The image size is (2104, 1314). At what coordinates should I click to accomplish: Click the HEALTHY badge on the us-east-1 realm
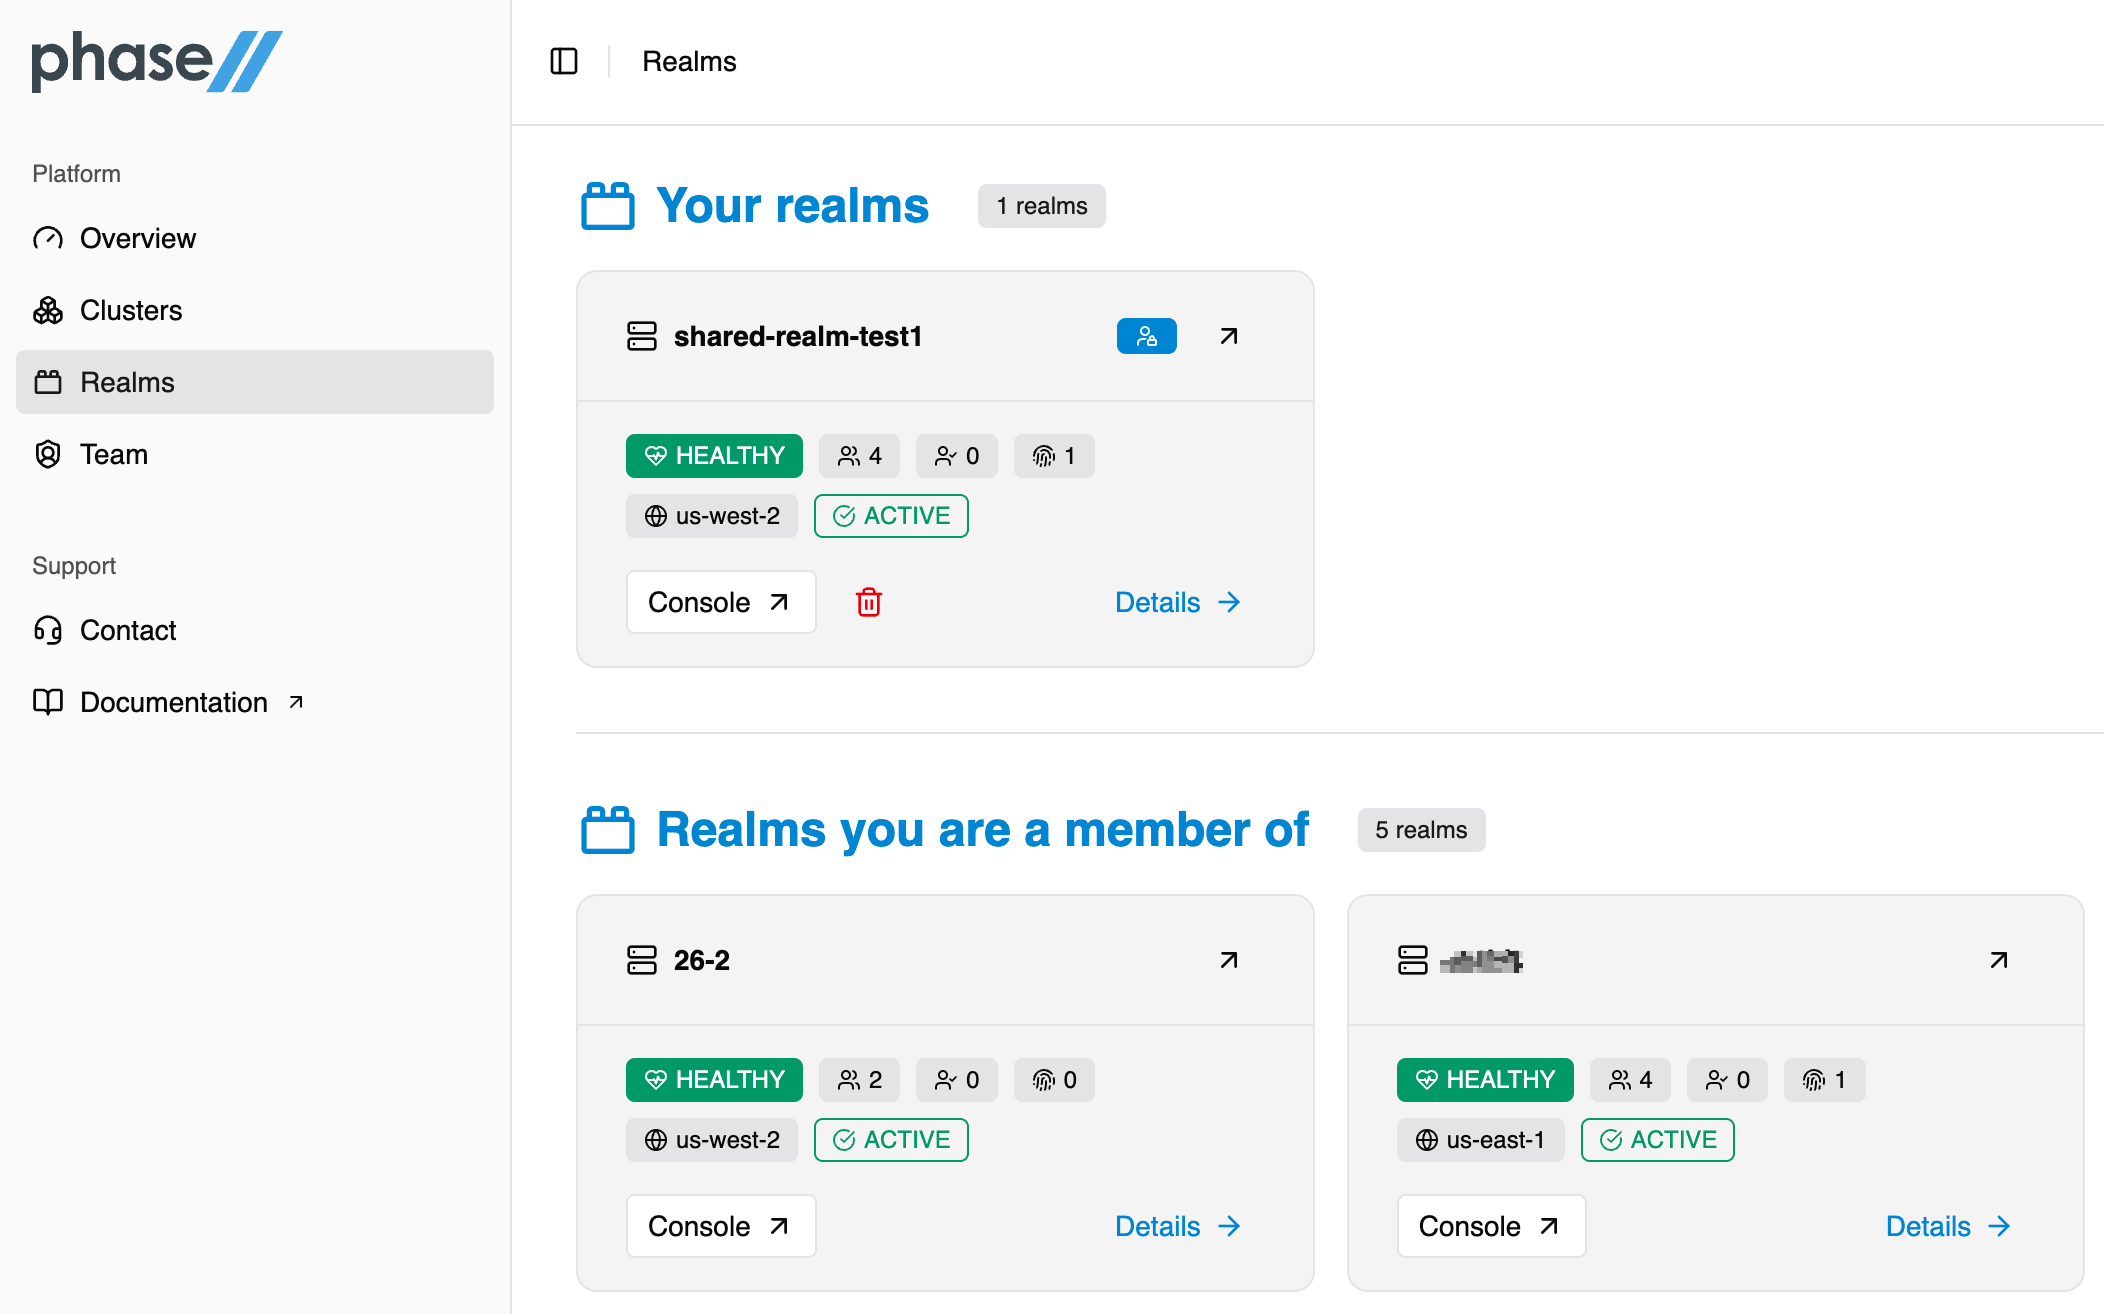point(1484,1079)
